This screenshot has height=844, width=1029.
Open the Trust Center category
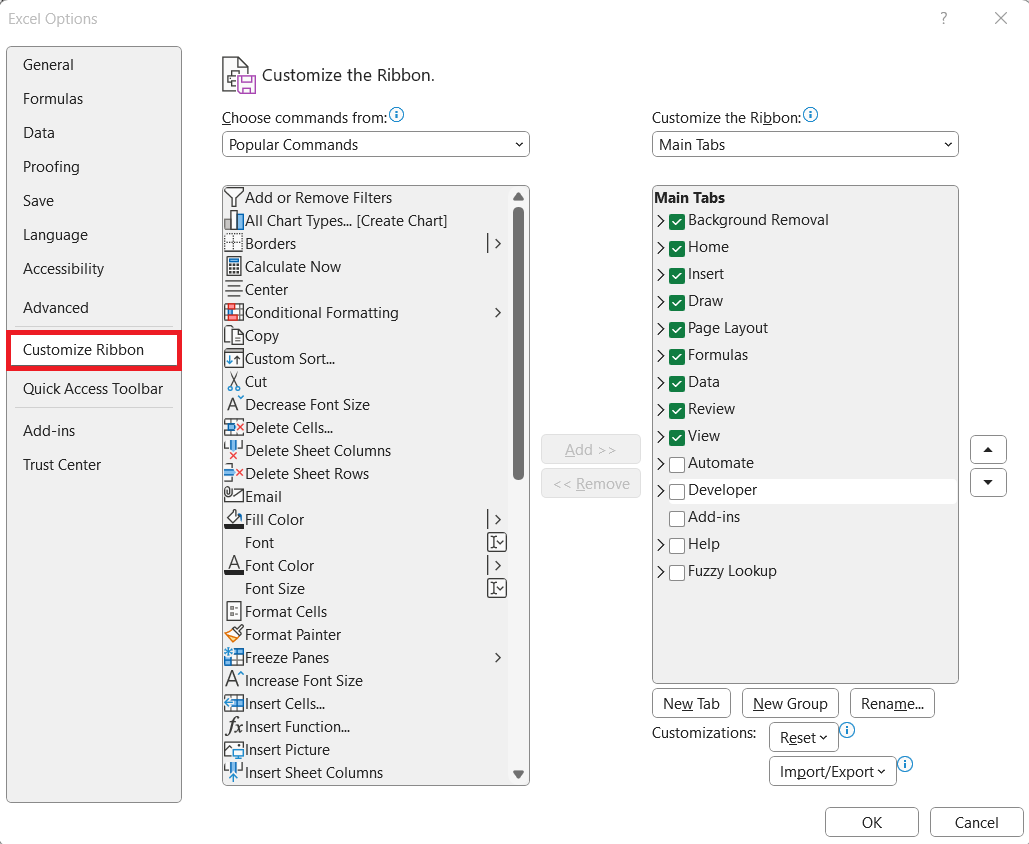pyautogui.click(x=94, y=465)
